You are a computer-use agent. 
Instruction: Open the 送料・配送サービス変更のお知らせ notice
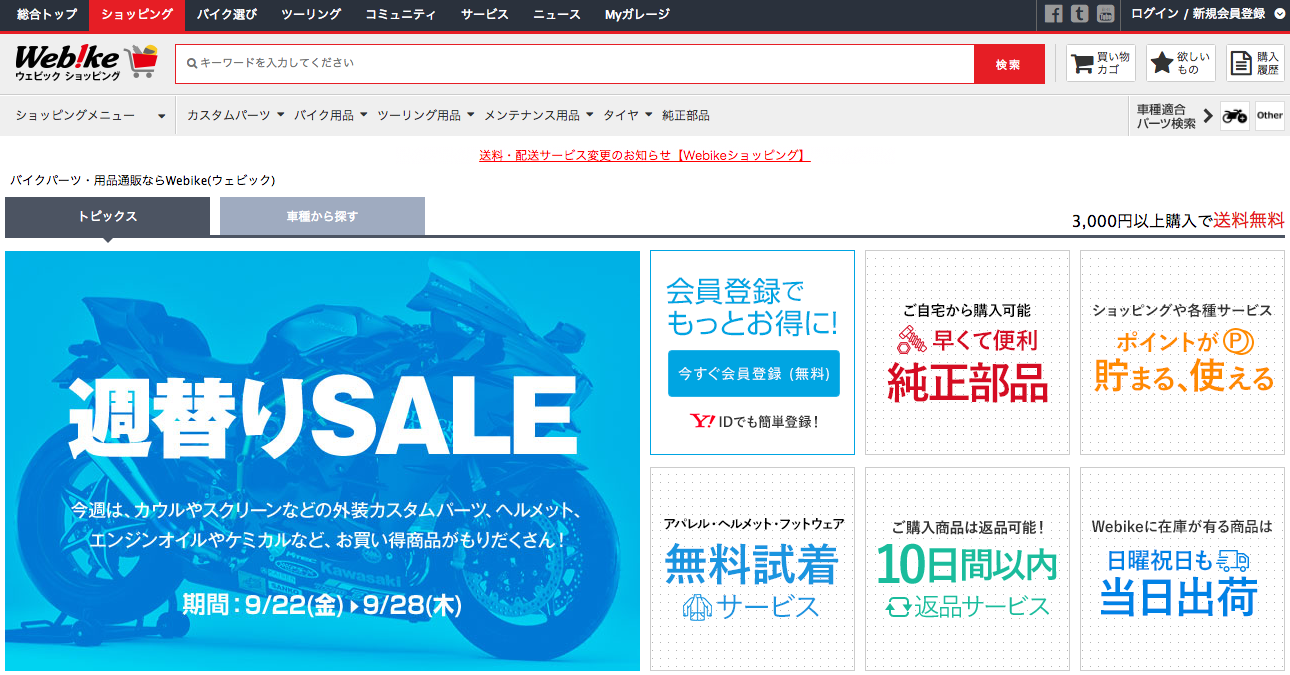click(x=644, y=155)
